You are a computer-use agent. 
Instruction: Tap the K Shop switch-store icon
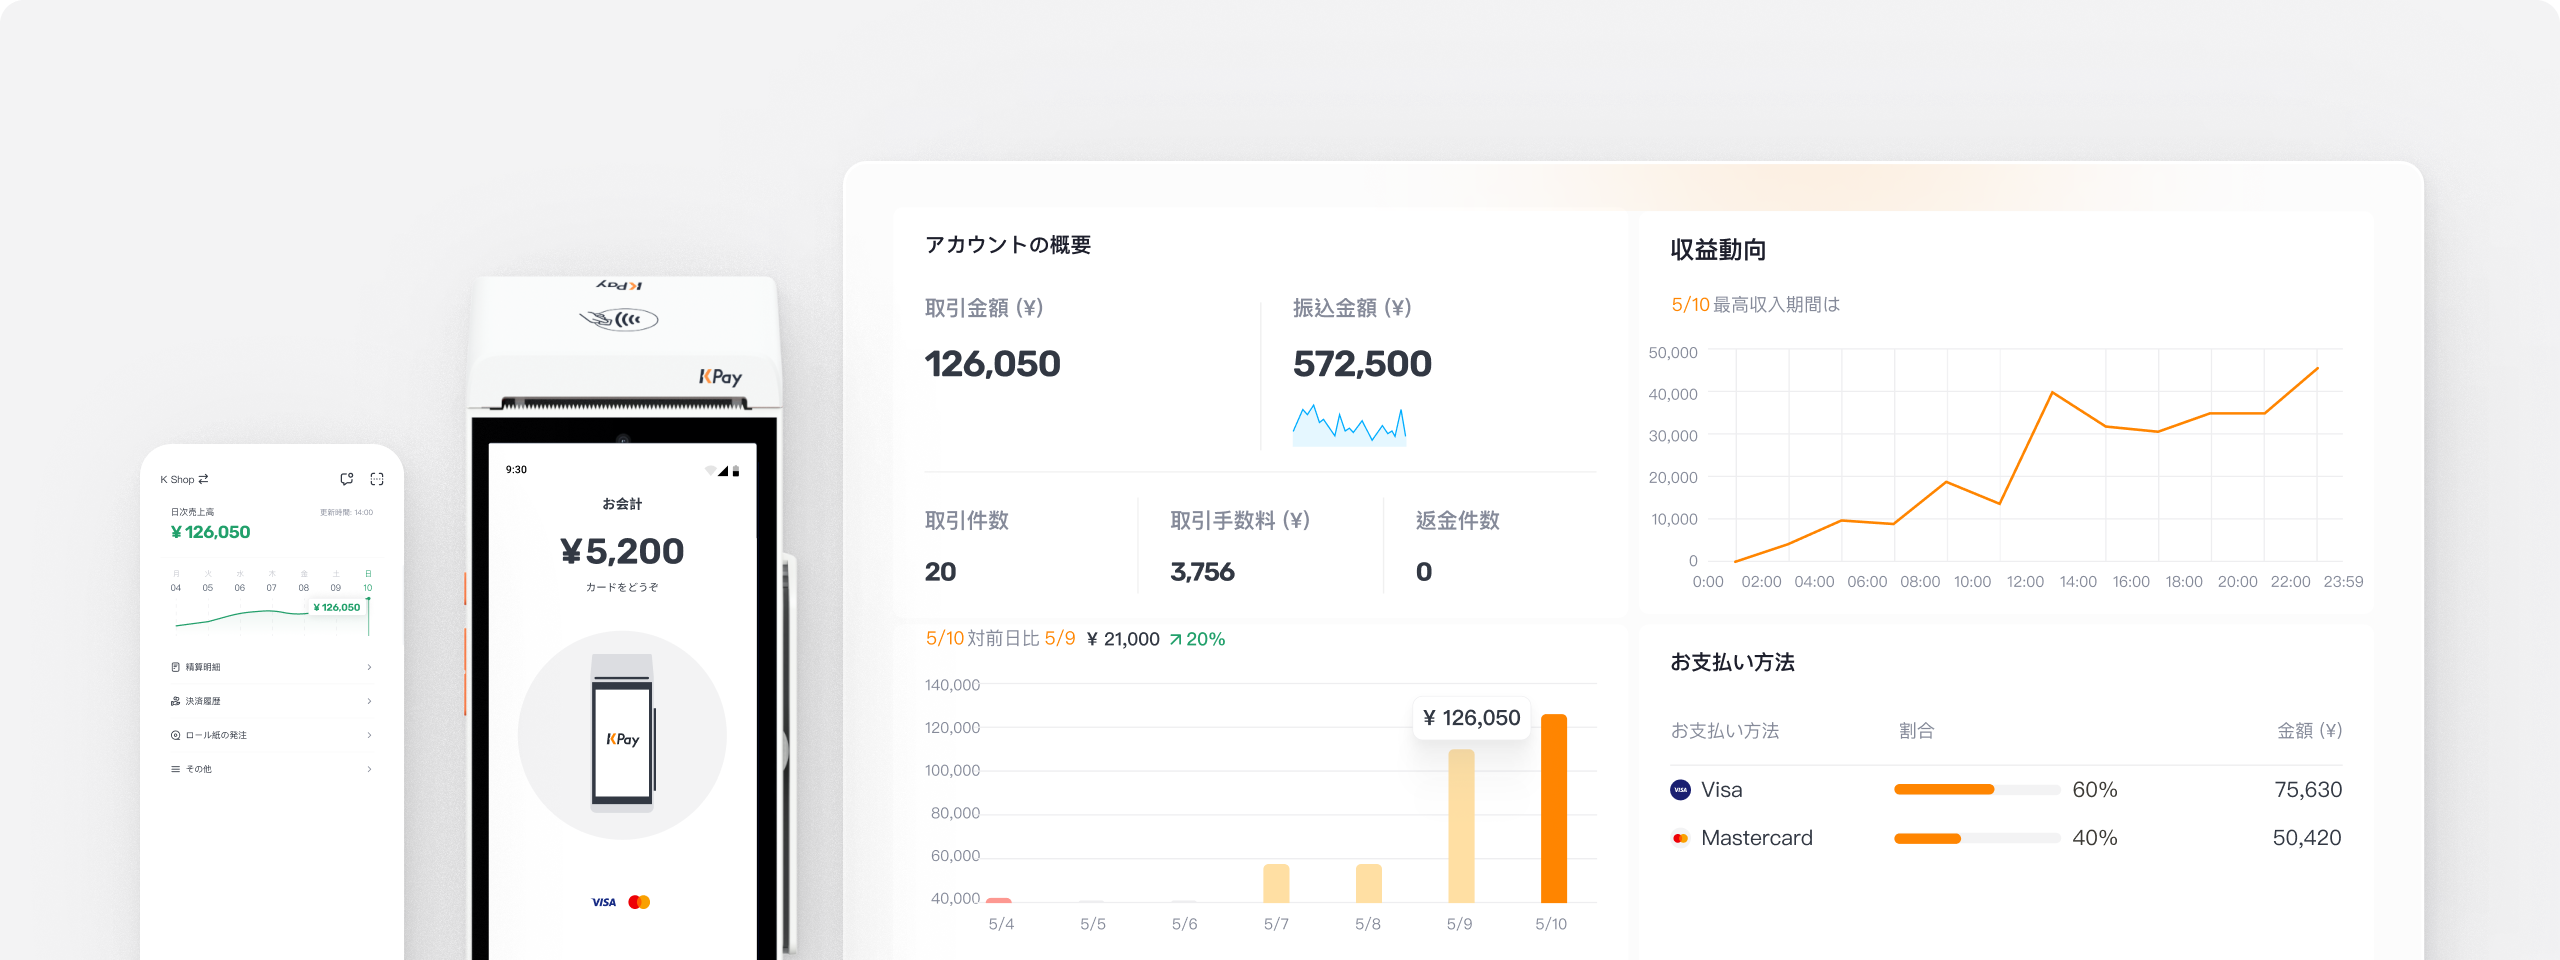pos(203,479)
